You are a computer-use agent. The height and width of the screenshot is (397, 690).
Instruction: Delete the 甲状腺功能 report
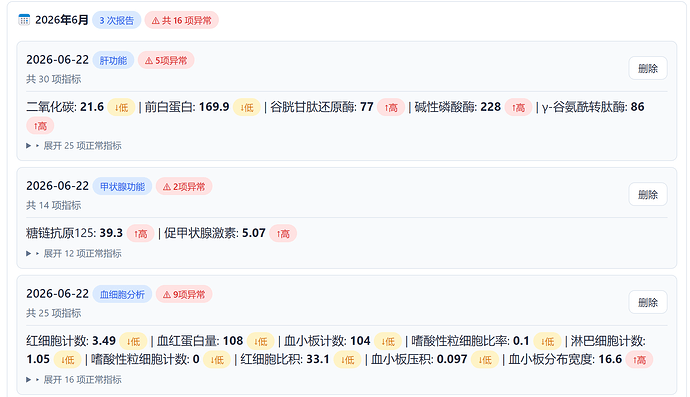(648, 195)
